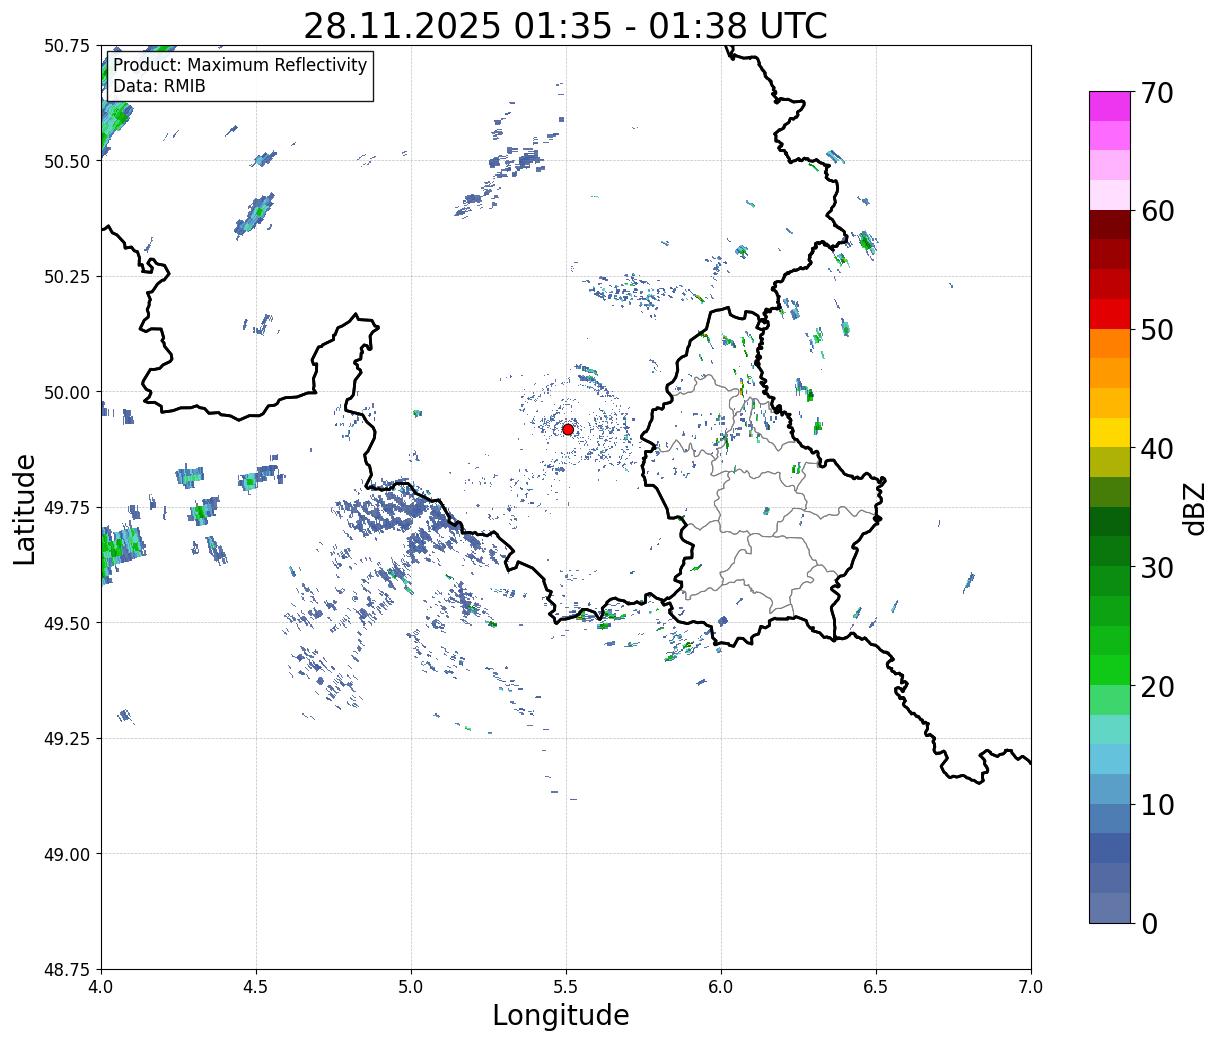Click the colorbar tick label "70"
The height and width of the screenshot is (1040, 1219).
[x=1156, y=93]
